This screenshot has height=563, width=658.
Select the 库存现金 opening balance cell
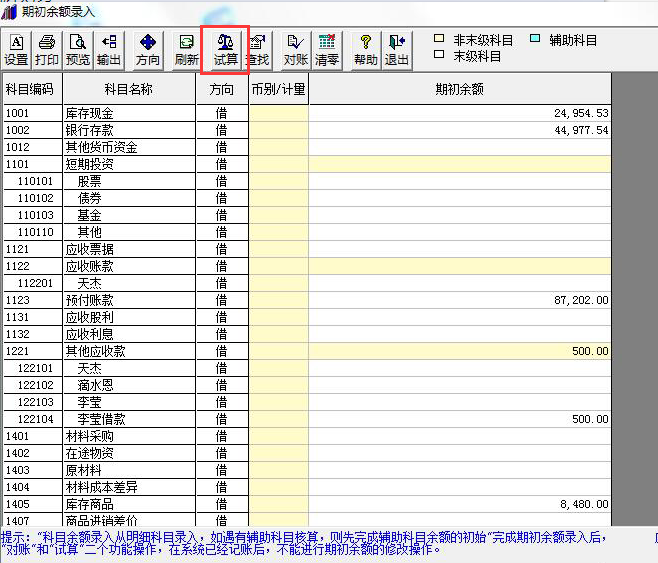[459, 113]
